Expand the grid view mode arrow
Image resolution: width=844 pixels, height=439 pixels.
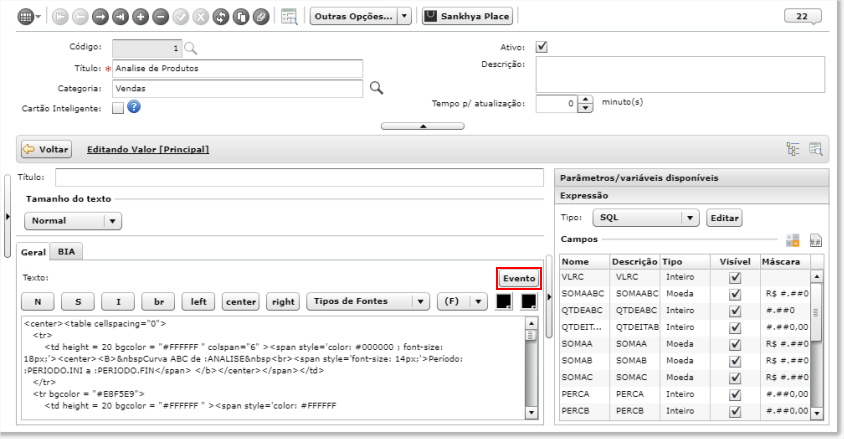point(38,17)
